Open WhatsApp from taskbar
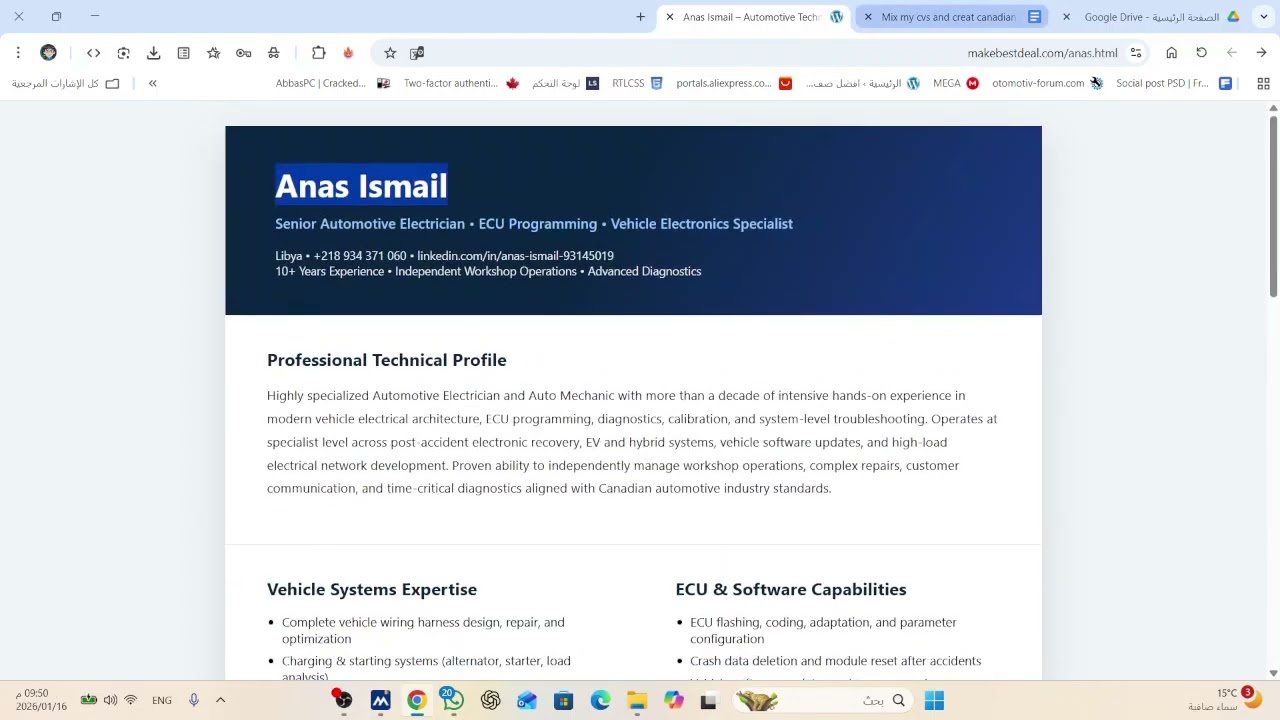This screenshot has height=720, width=1280. [x=453, y=701]
